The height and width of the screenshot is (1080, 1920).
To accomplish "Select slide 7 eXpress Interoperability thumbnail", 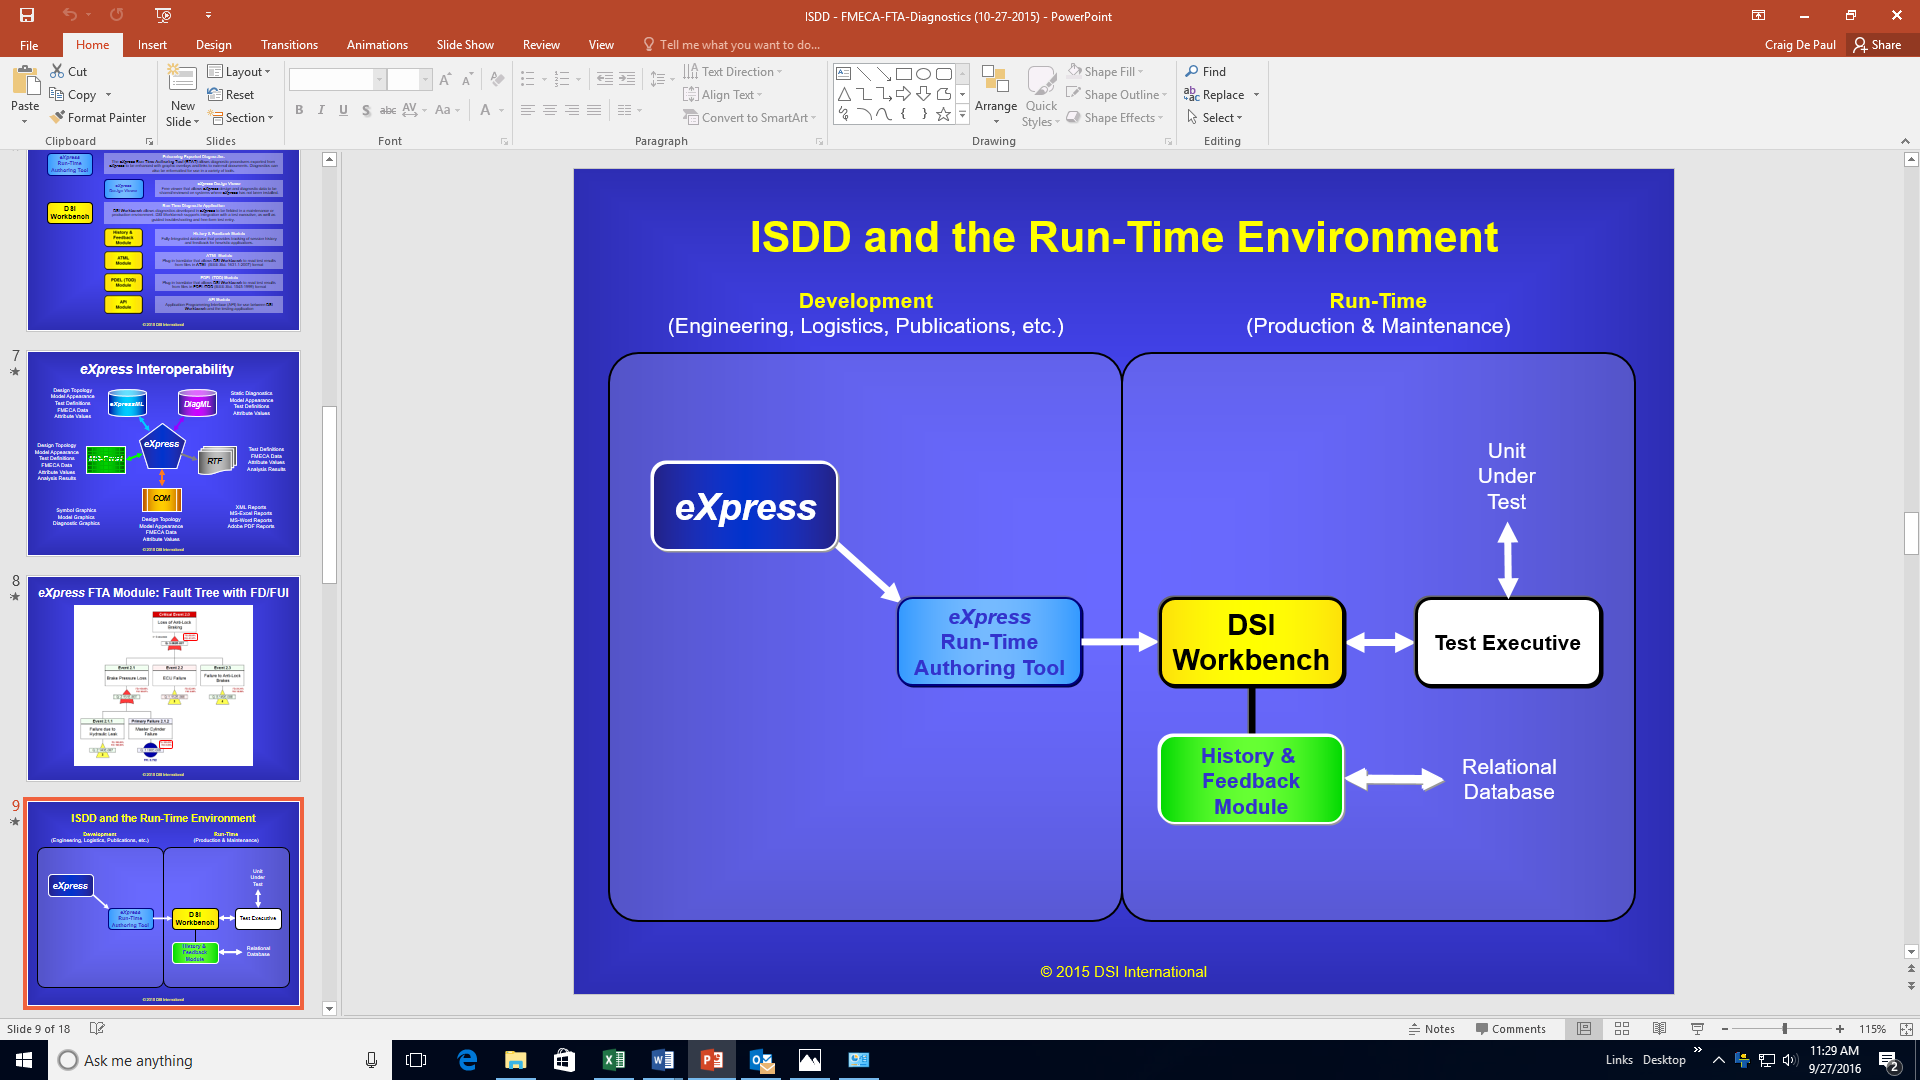I will click(163, 453).
